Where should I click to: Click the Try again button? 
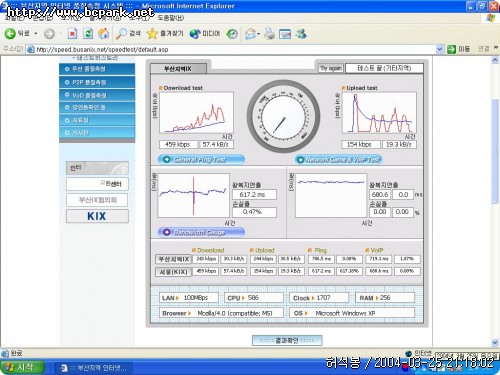coord(330,68)
